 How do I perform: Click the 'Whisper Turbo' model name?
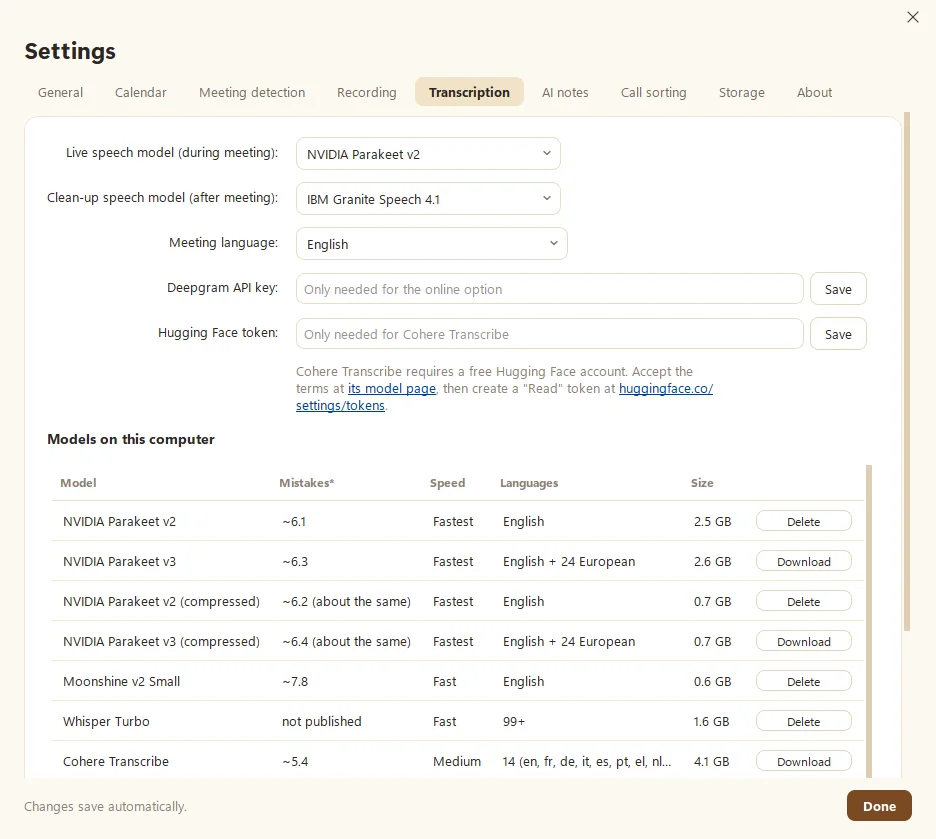(106, 721)
